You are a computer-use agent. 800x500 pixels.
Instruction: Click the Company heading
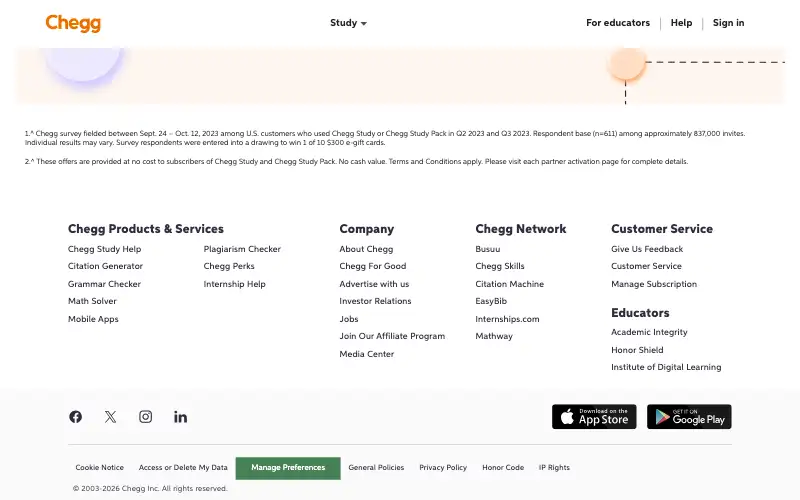coord(367,229)
